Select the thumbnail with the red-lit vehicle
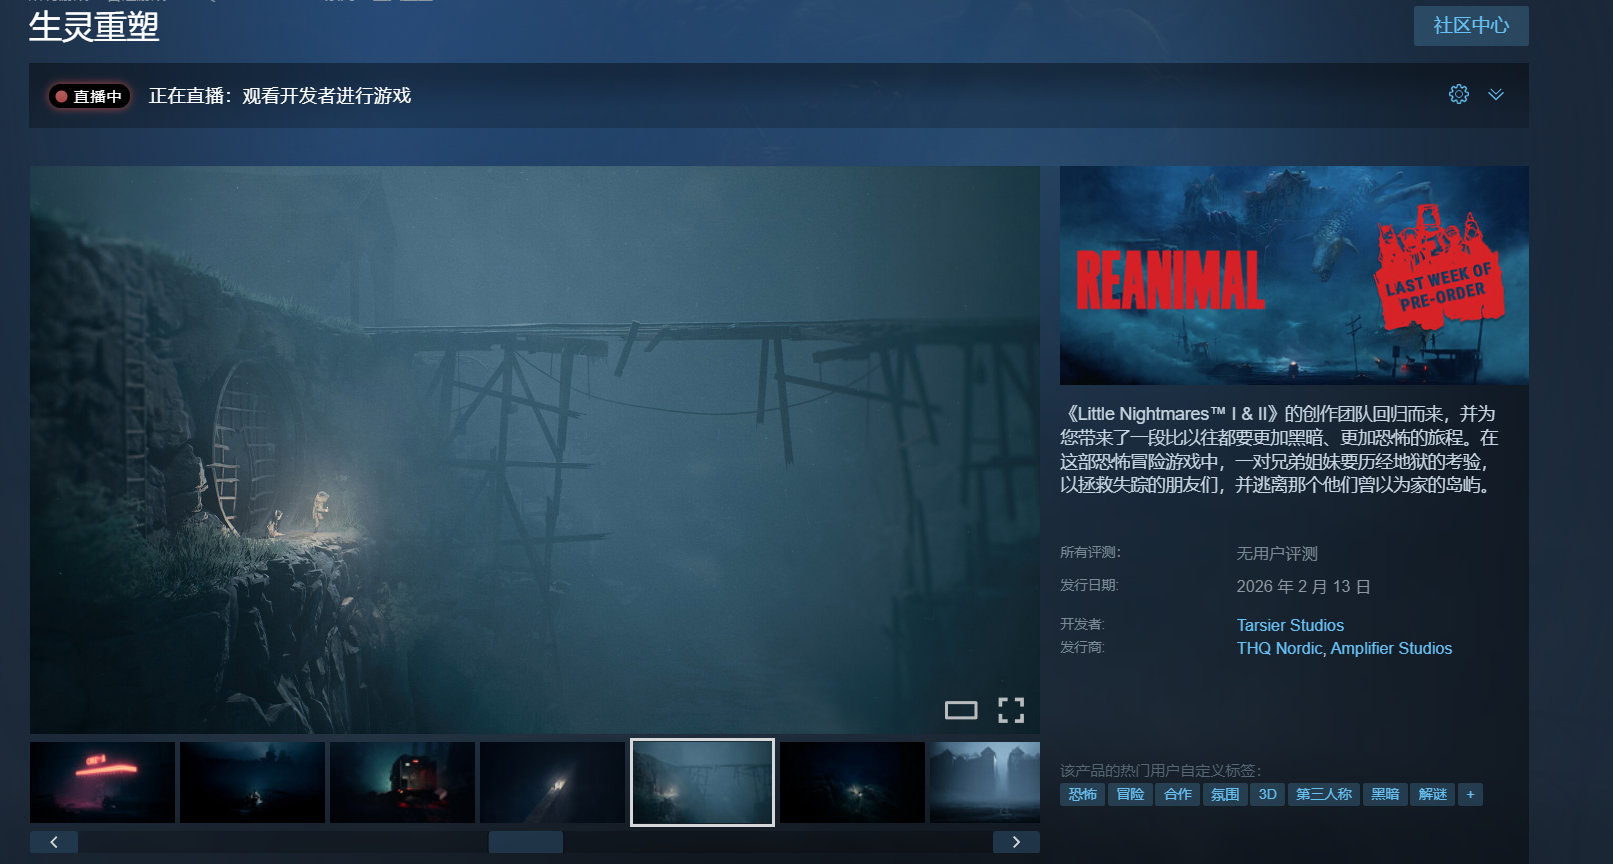Image resolution: width=1613 pixels, height=864 pixels. click(x=402, y=782)
